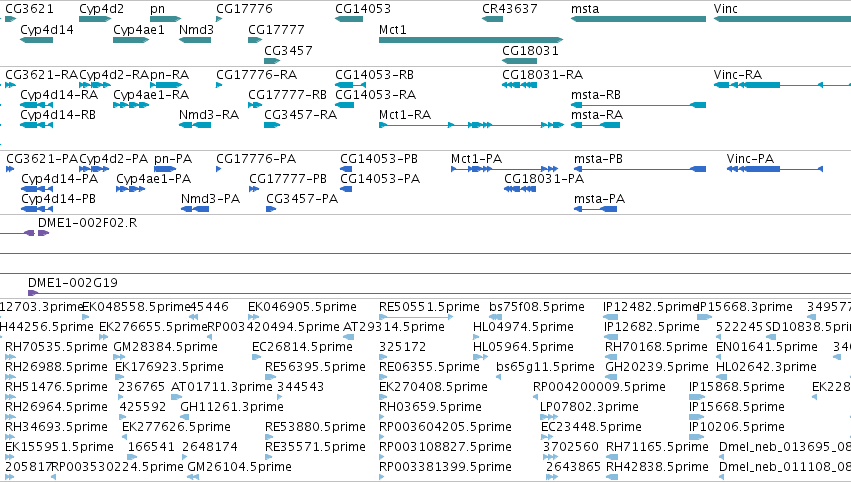The image size is (851, 482).
Task: Click the CG14053-RB transcript label
Action: point(374,75)
